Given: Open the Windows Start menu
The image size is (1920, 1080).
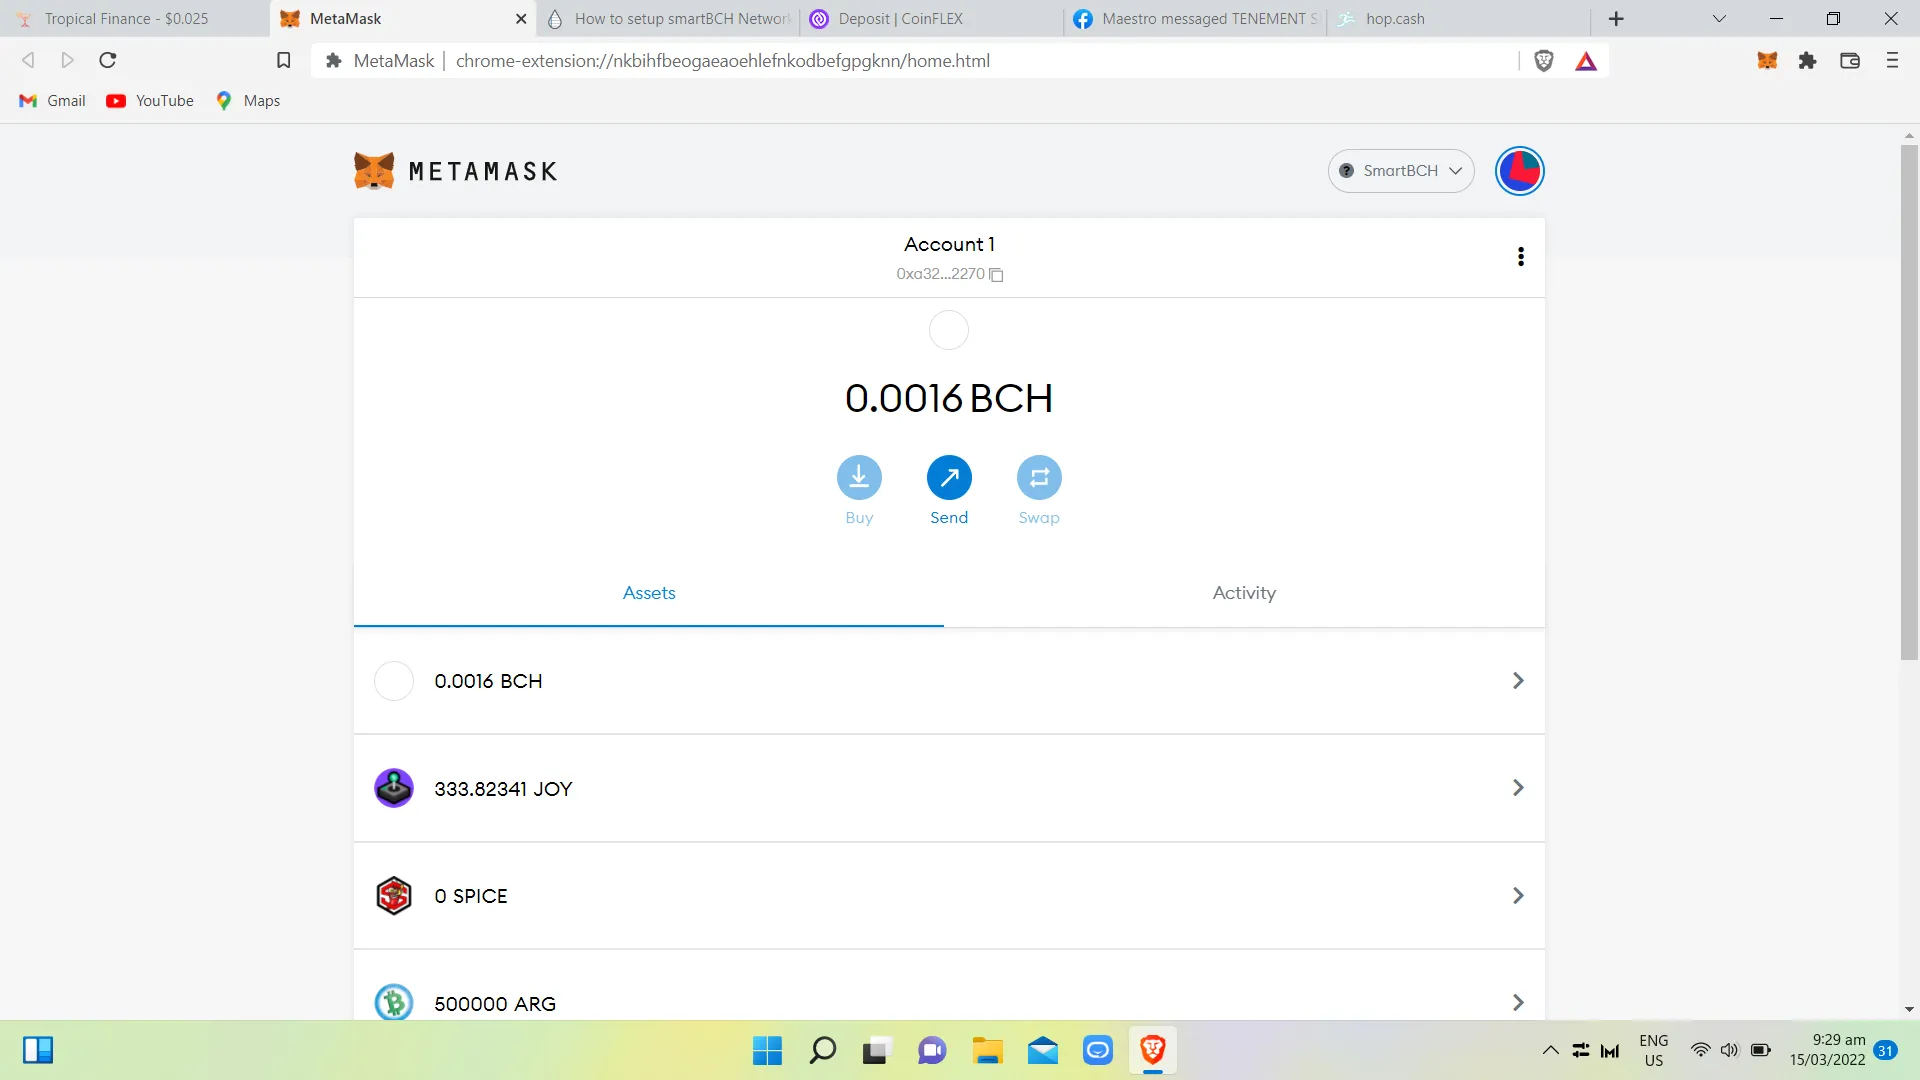Looking at the screenshot, I should tap(767, 1051).
